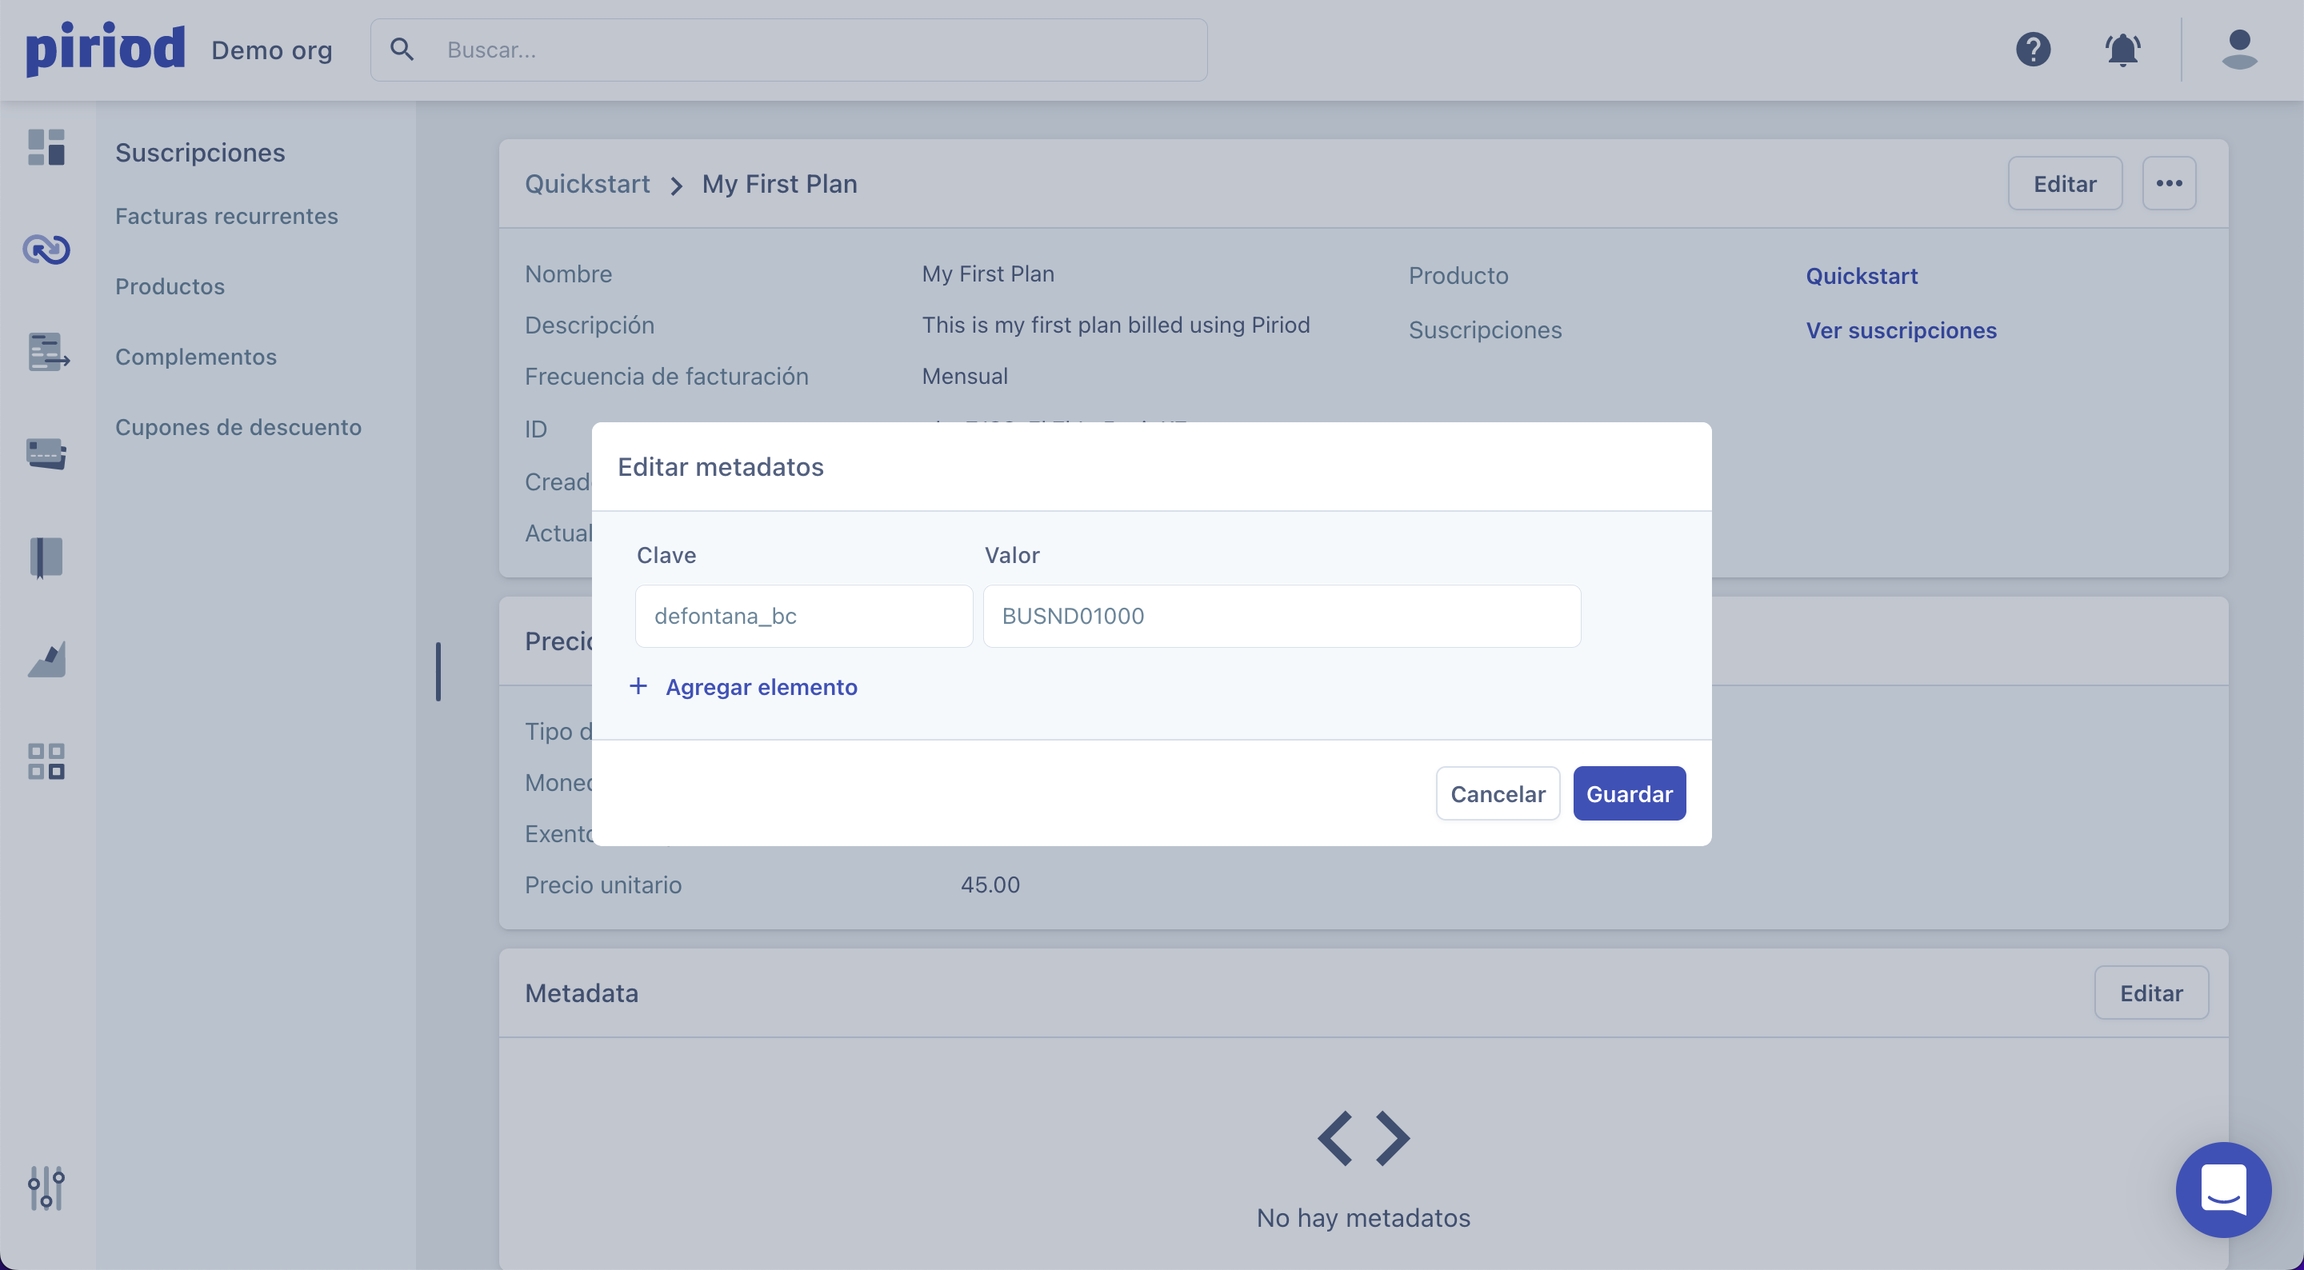Open the chat support widget
Screen dimensions: 2304x1270
[2223, 1189]
